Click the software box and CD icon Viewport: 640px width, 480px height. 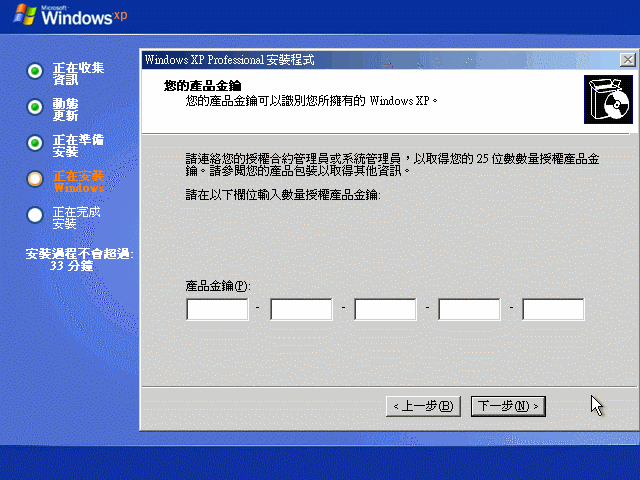(608, 99)
